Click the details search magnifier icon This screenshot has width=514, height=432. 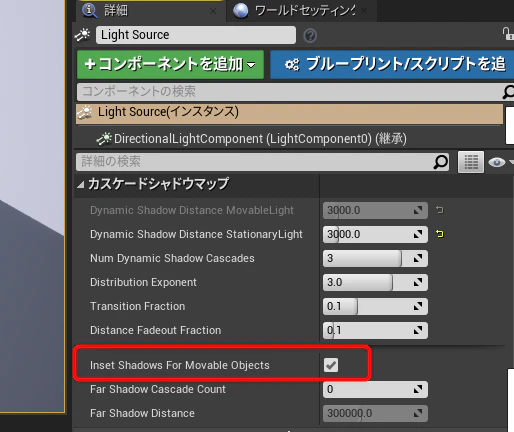point(441,162)
